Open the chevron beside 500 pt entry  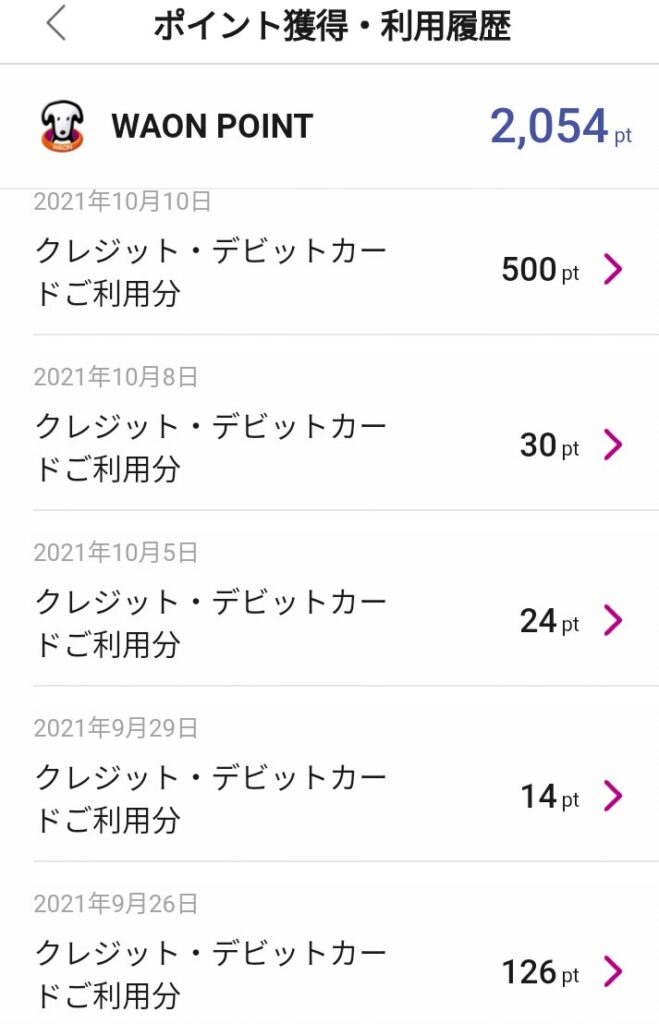(x=613, y=269)
